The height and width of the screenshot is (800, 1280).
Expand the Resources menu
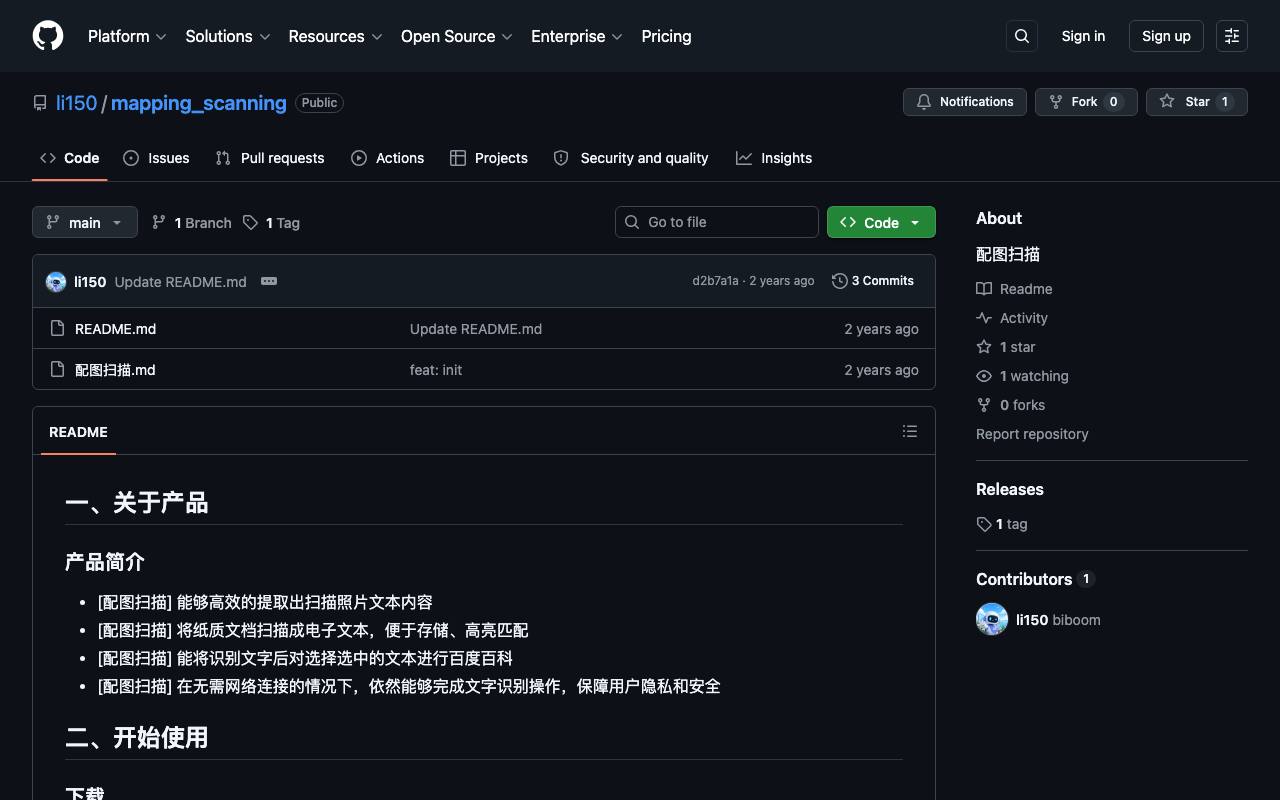pyautogui.click(x=335, y=36)
